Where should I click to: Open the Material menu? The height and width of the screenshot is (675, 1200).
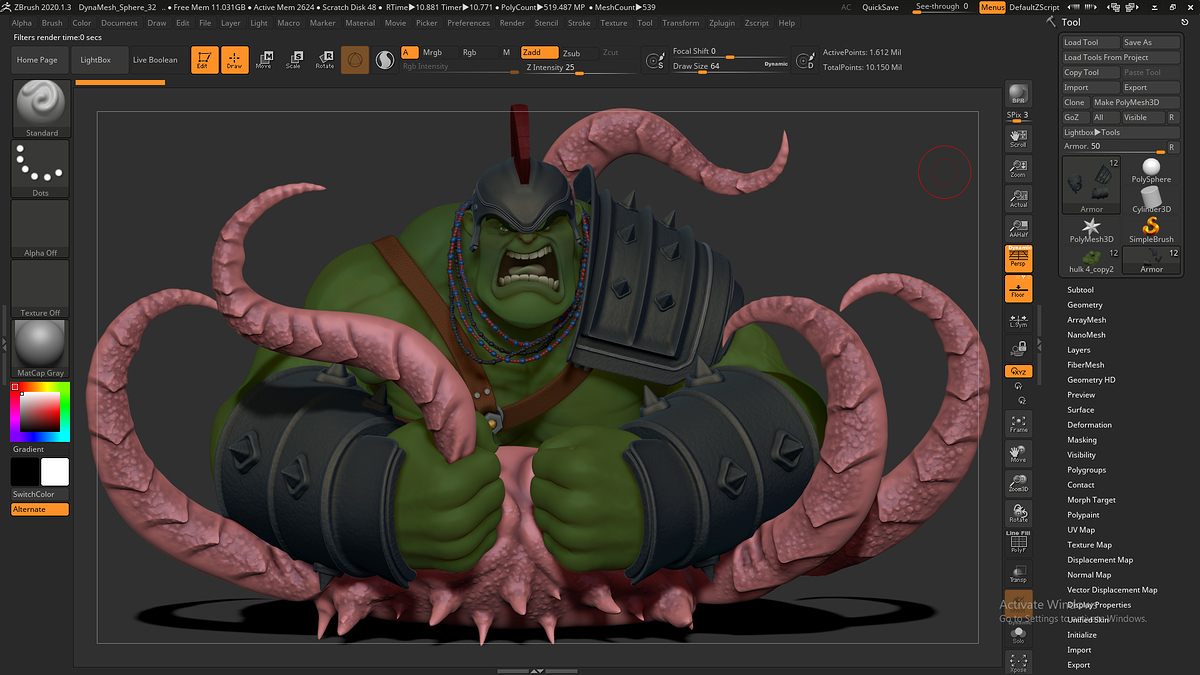click(360, 23)
